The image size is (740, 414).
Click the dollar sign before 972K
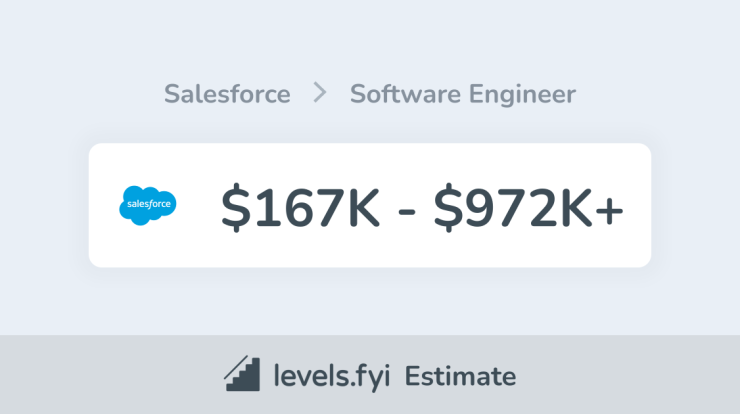448,207
